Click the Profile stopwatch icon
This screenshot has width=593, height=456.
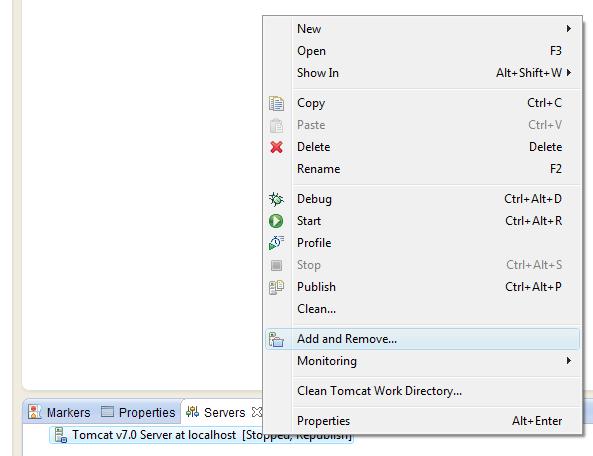(276, 243)
